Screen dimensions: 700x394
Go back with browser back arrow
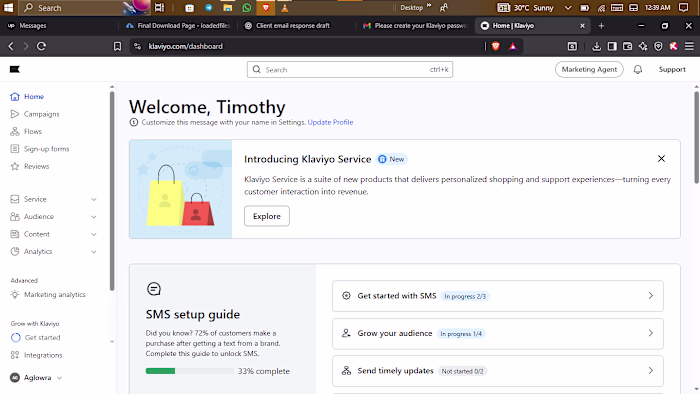pos(11,46)
